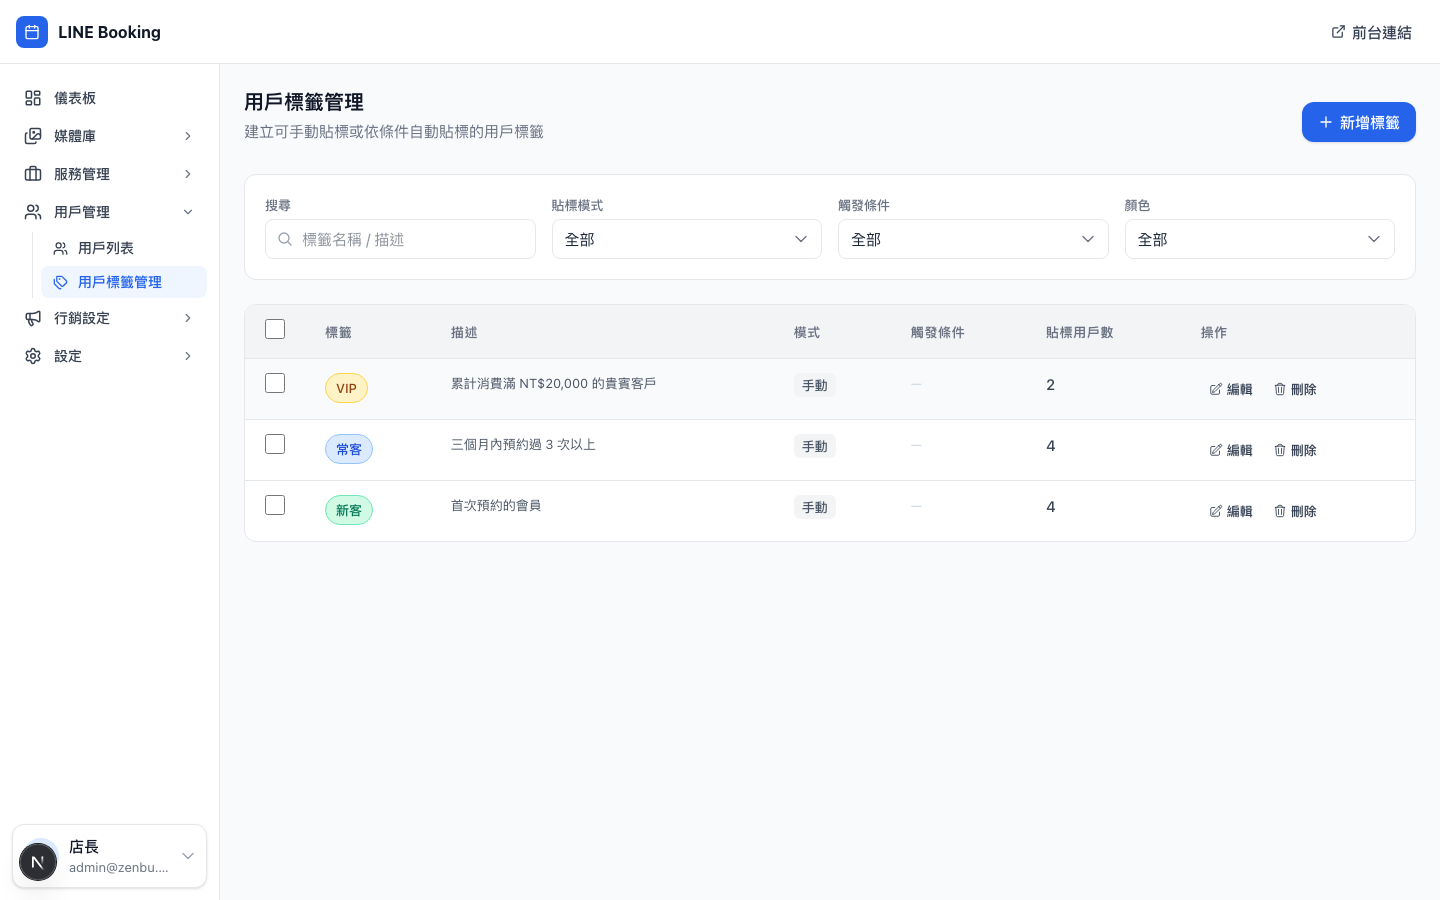1440x900 pixels.
Task: Open the 顏色 filter dropdown
Action: coord(1260,239)
